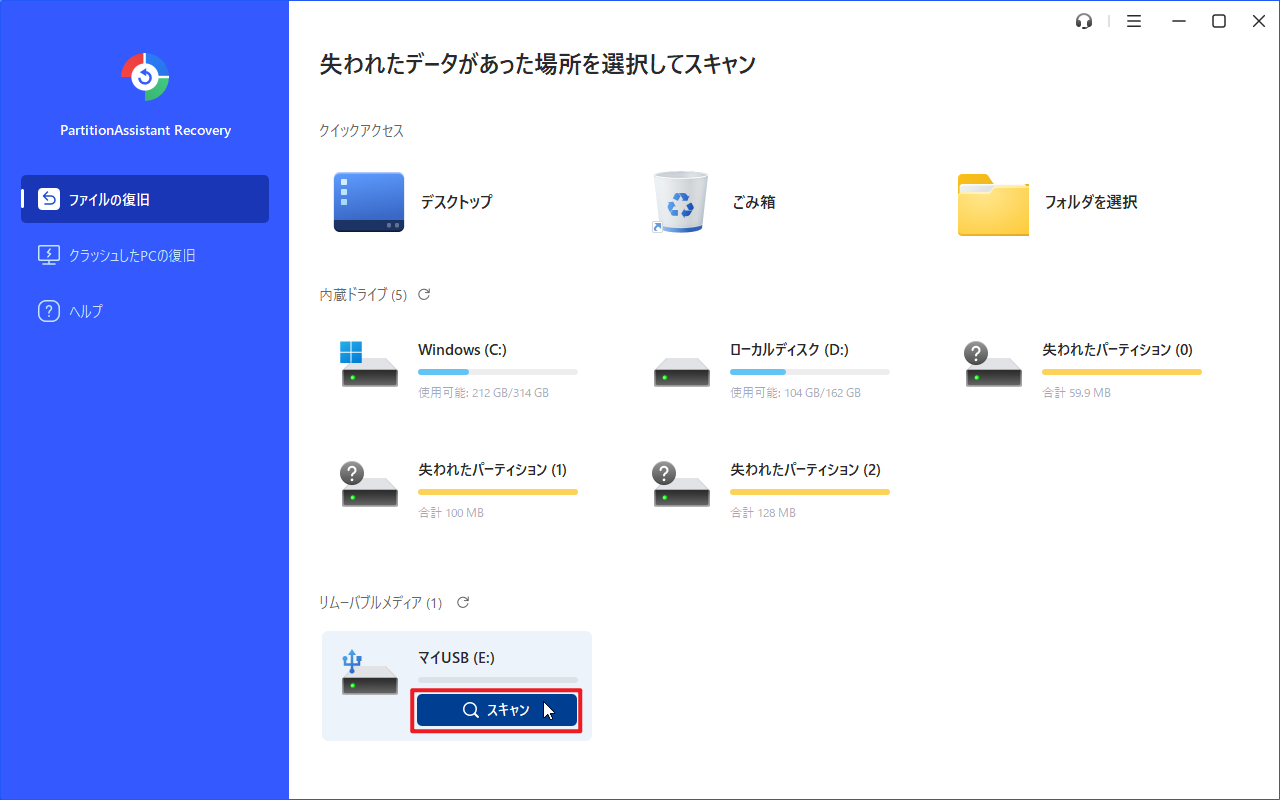
Task: Select 失われたパーティション (0) drive icon
Action: (993, 364)
